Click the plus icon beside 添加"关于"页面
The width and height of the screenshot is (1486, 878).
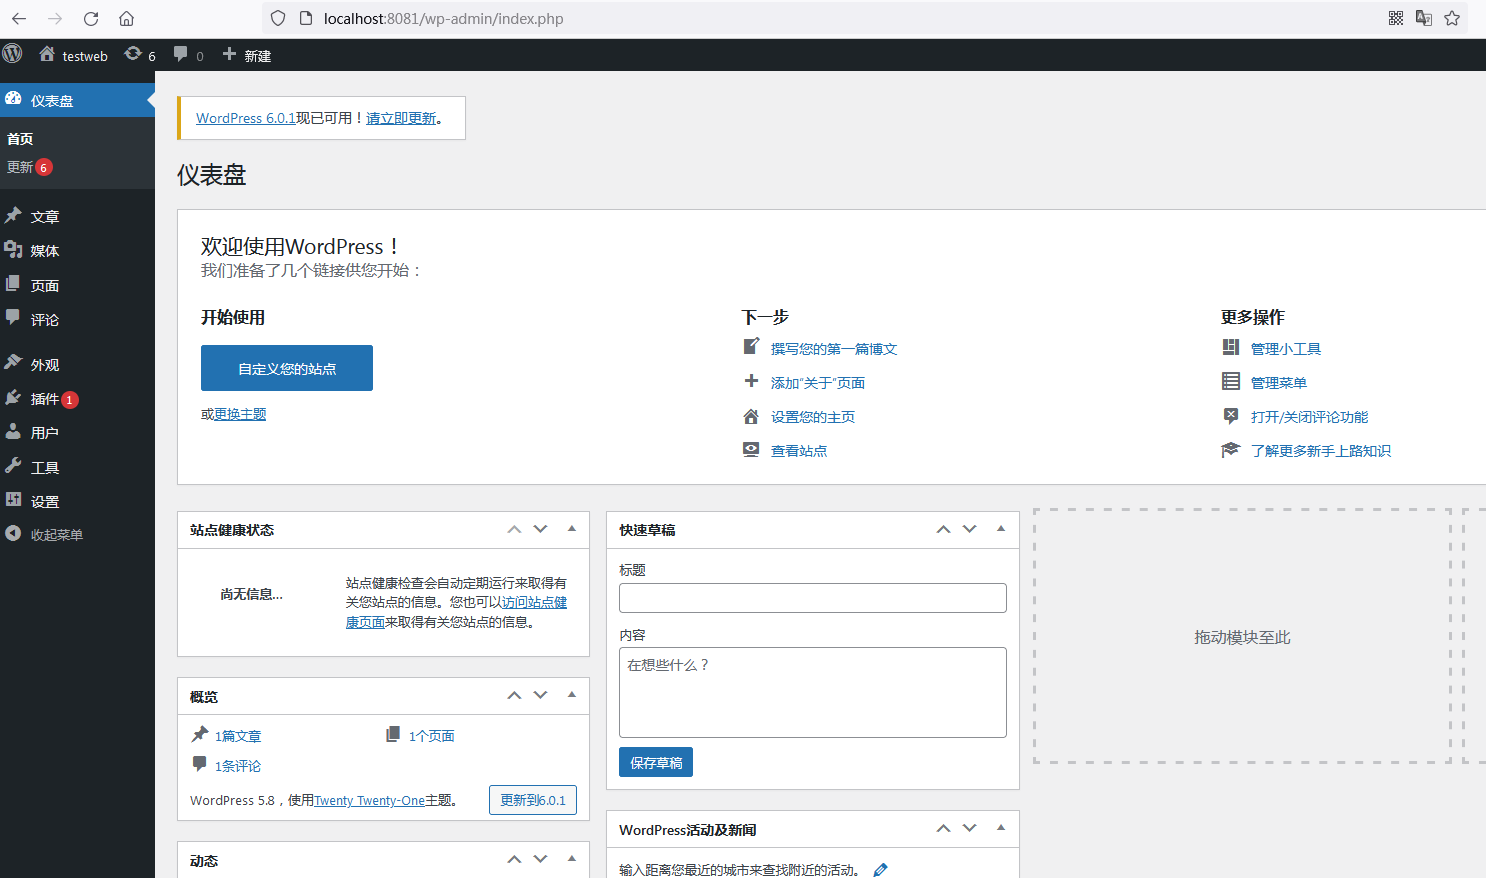[x=751, y=380]
